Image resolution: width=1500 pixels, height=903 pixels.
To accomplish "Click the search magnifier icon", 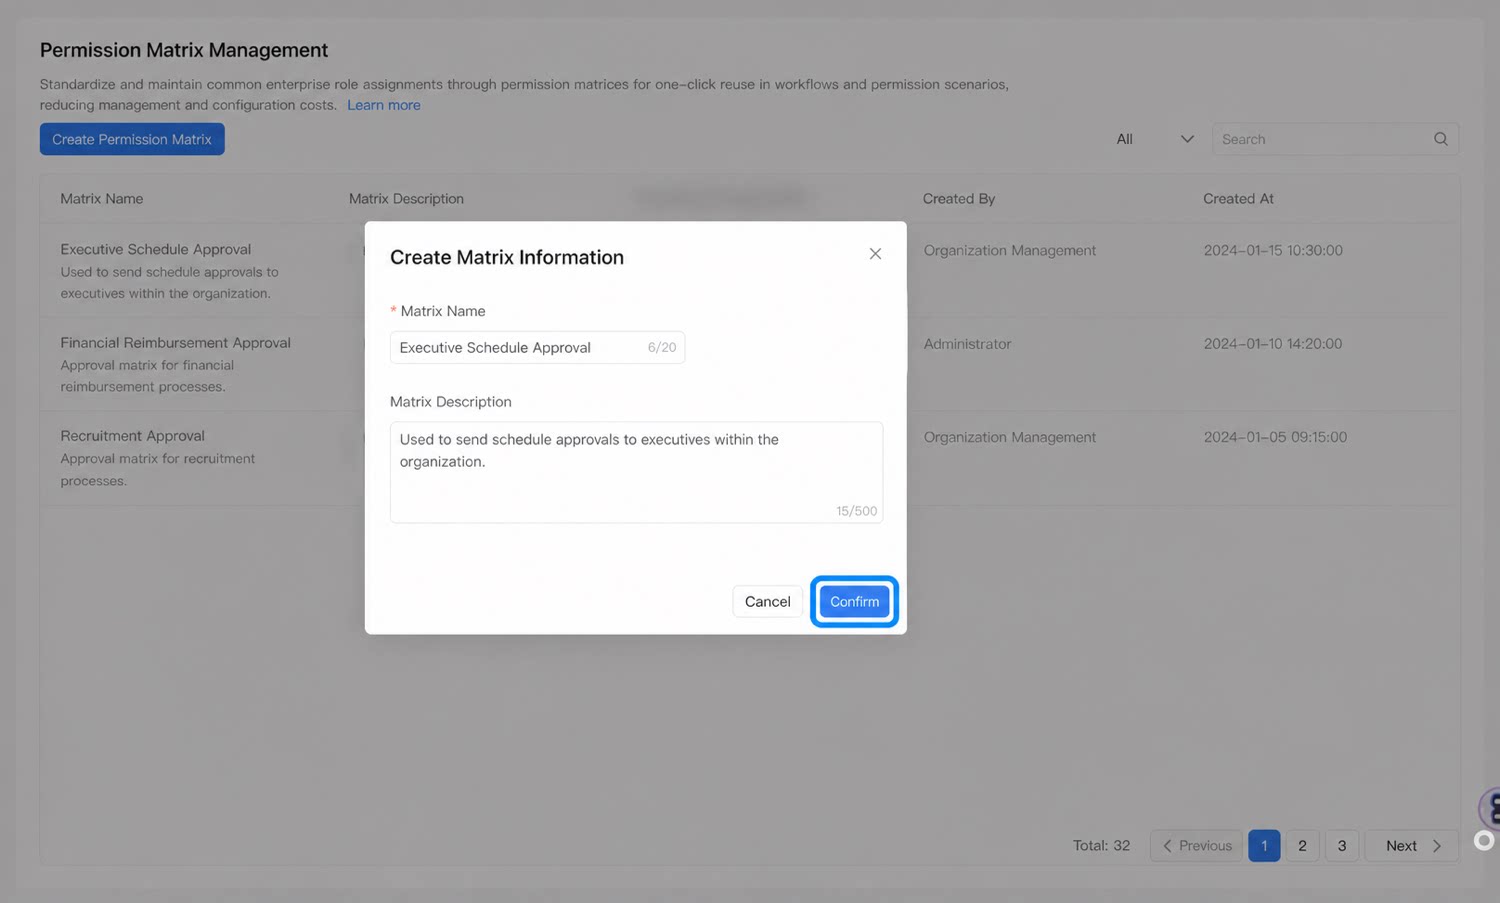I will 1440,139.
